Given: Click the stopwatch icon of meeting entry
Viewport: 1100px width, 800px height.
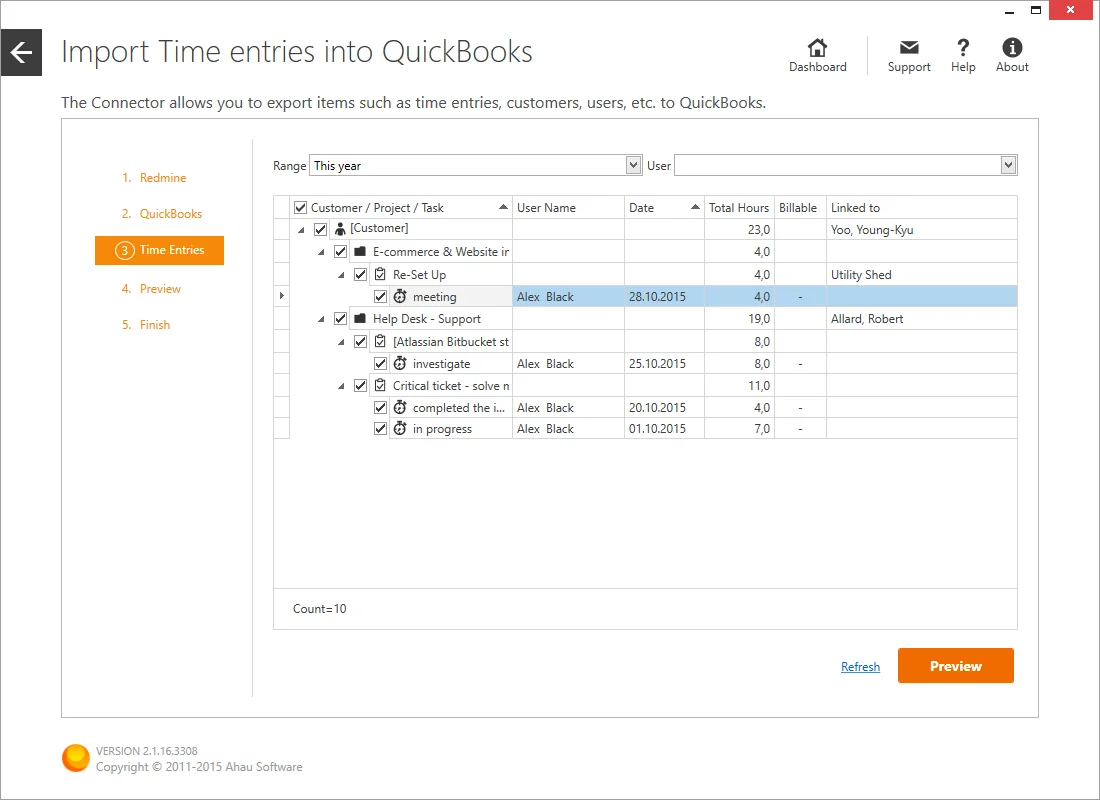Looking at the screenshot, I should tap(400, 296).
